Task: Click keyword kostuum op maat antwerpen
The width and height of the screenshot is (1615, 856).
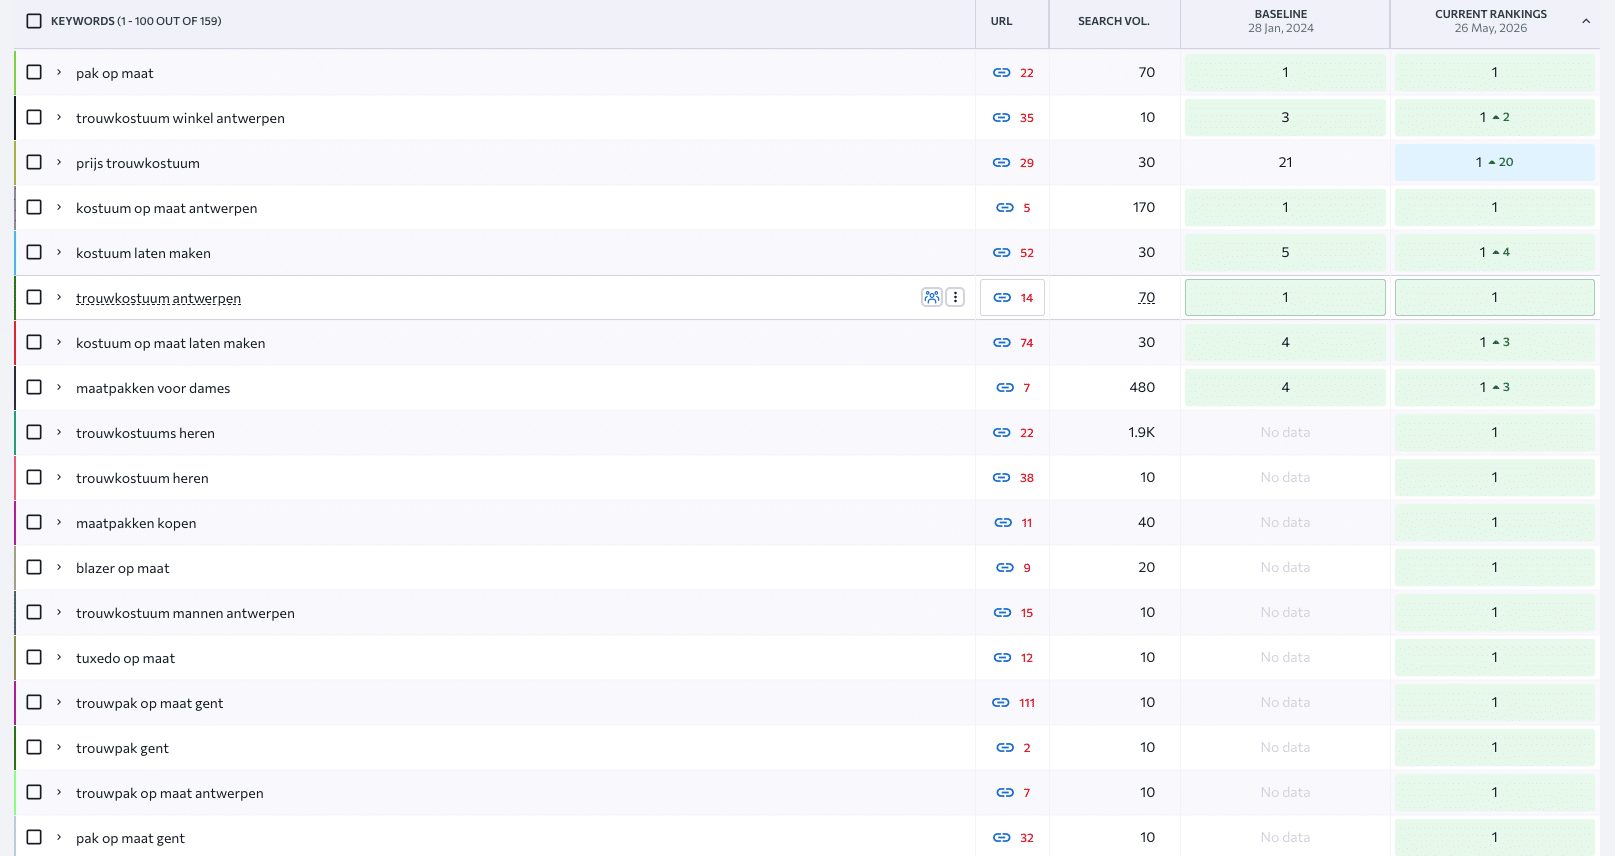Action: [x=166, y=208]
